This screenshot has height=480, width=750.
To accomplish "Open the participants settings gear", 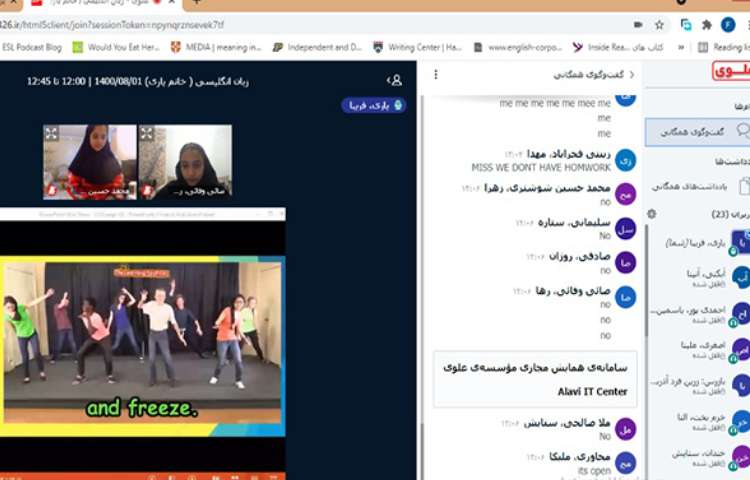I will pyautogui.click(x=651, y=214).
